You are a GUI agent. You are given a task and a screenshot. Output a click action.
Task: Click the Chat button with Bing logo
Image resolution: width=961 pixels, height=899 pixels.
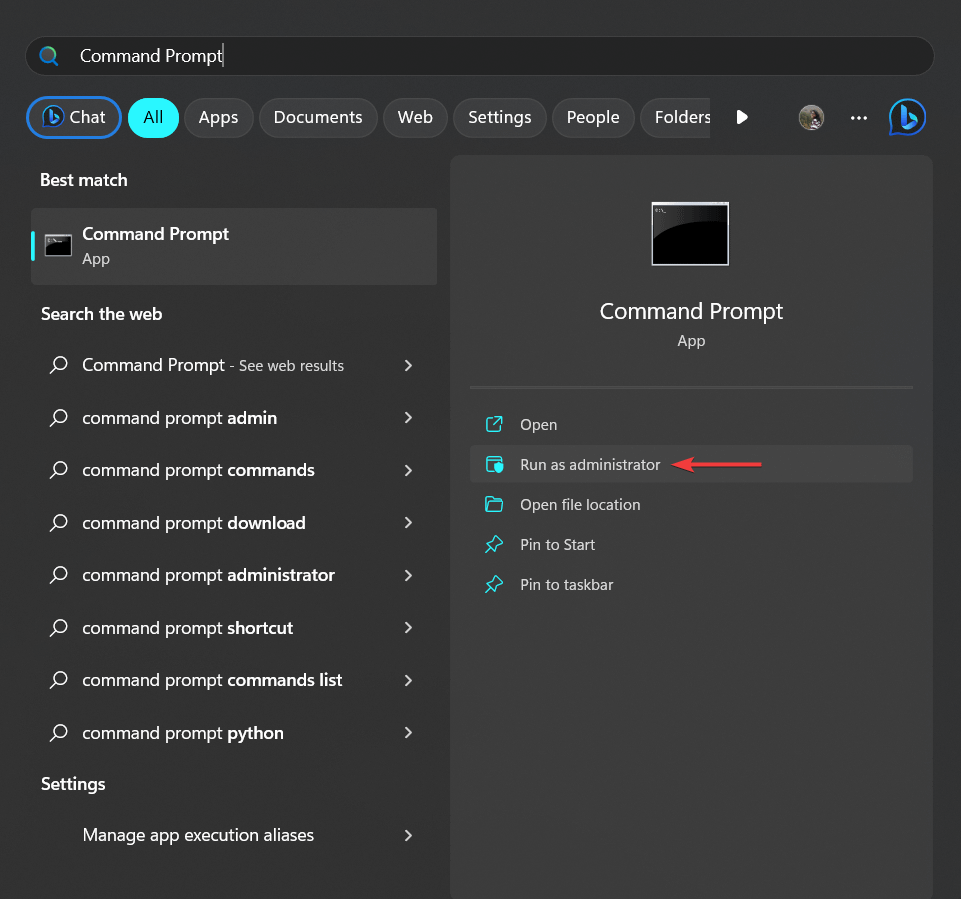74,117
